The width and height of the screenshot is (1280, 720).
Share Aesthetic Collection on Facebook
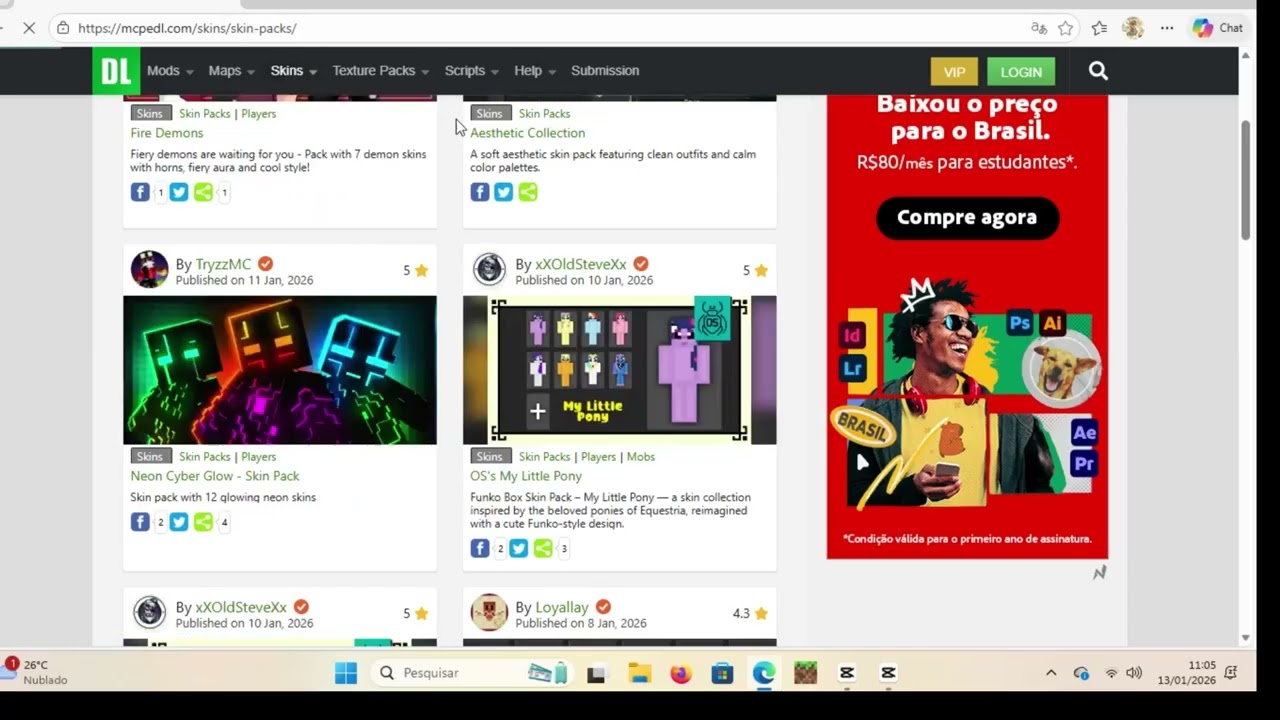click(480, 192)
